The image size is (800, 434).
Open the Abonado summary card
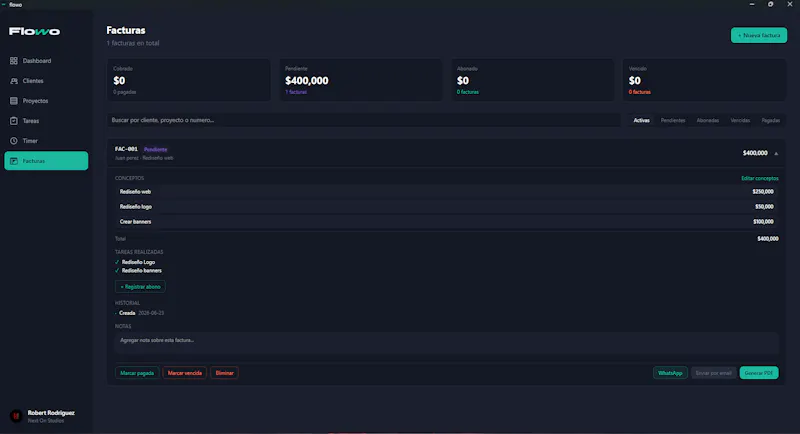533,80
